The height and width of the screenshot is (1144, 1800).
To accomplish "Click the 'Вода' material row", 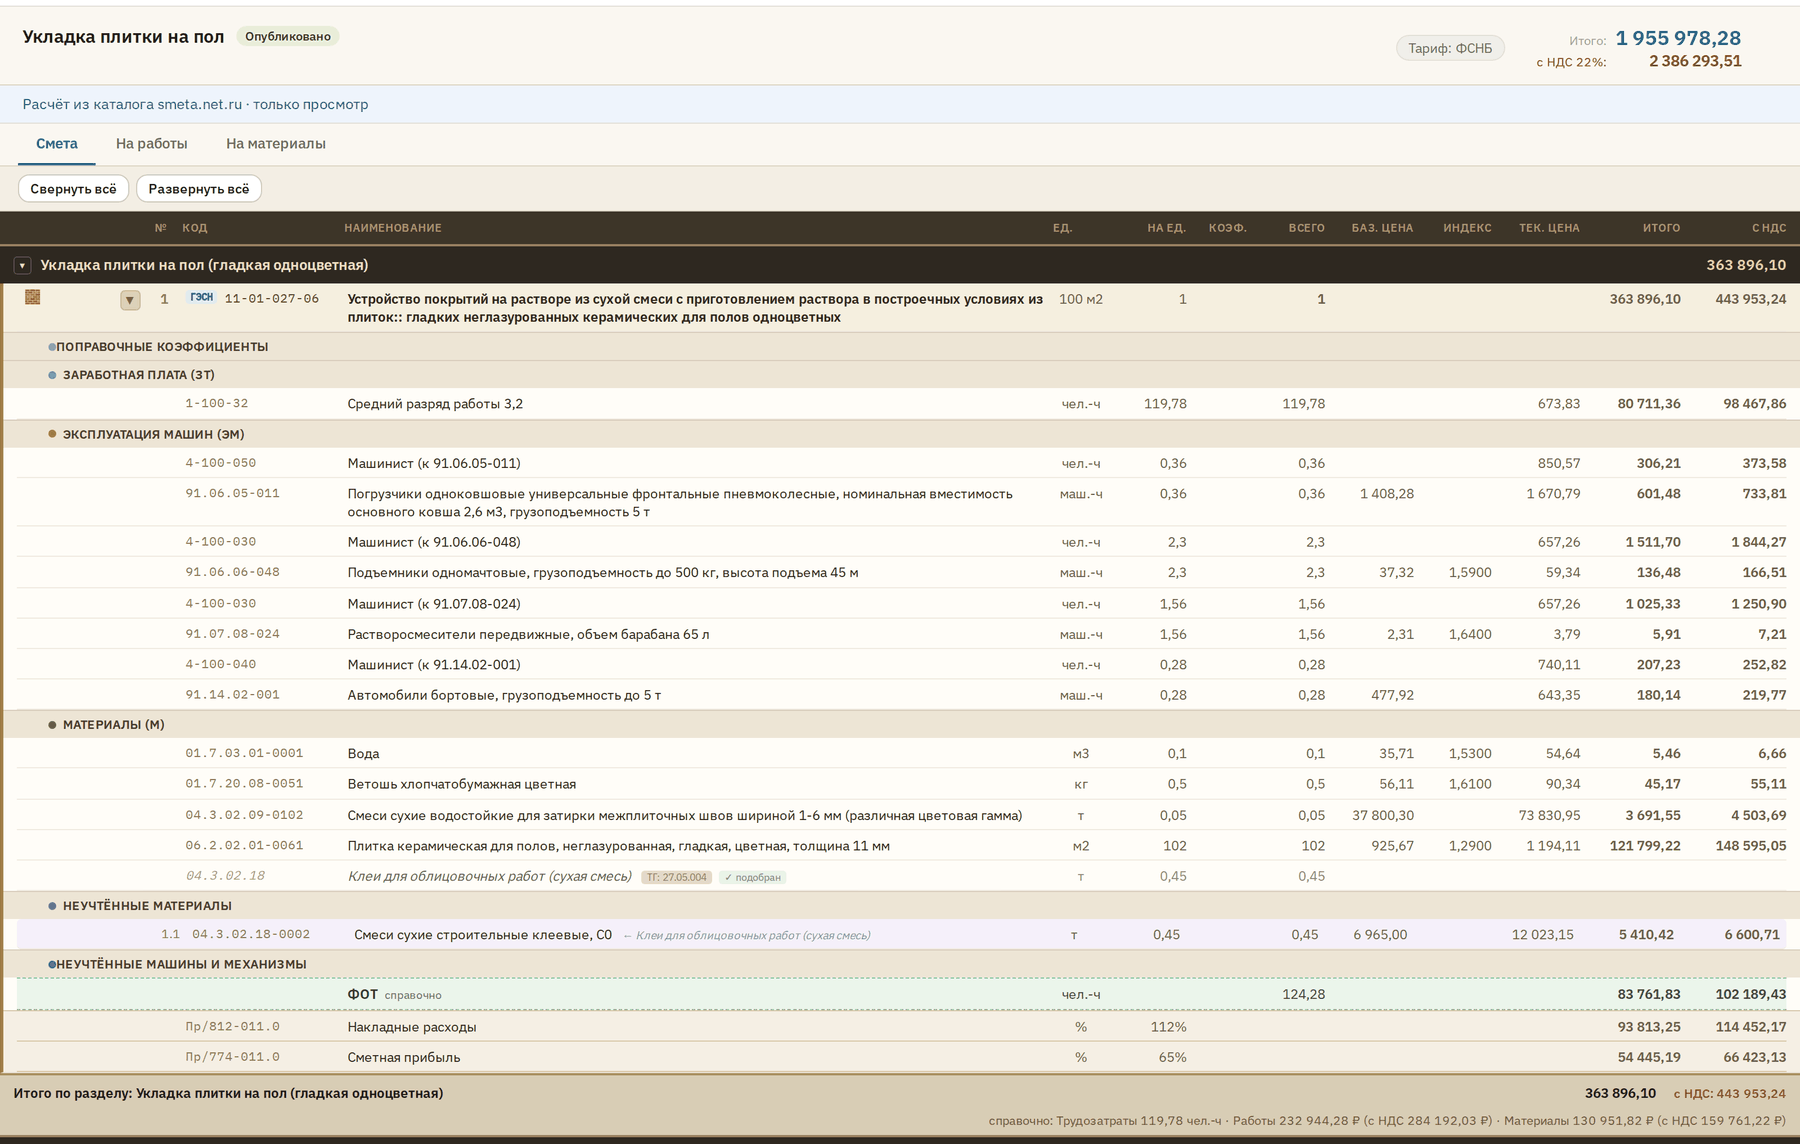I will click(x=900, y=753).
